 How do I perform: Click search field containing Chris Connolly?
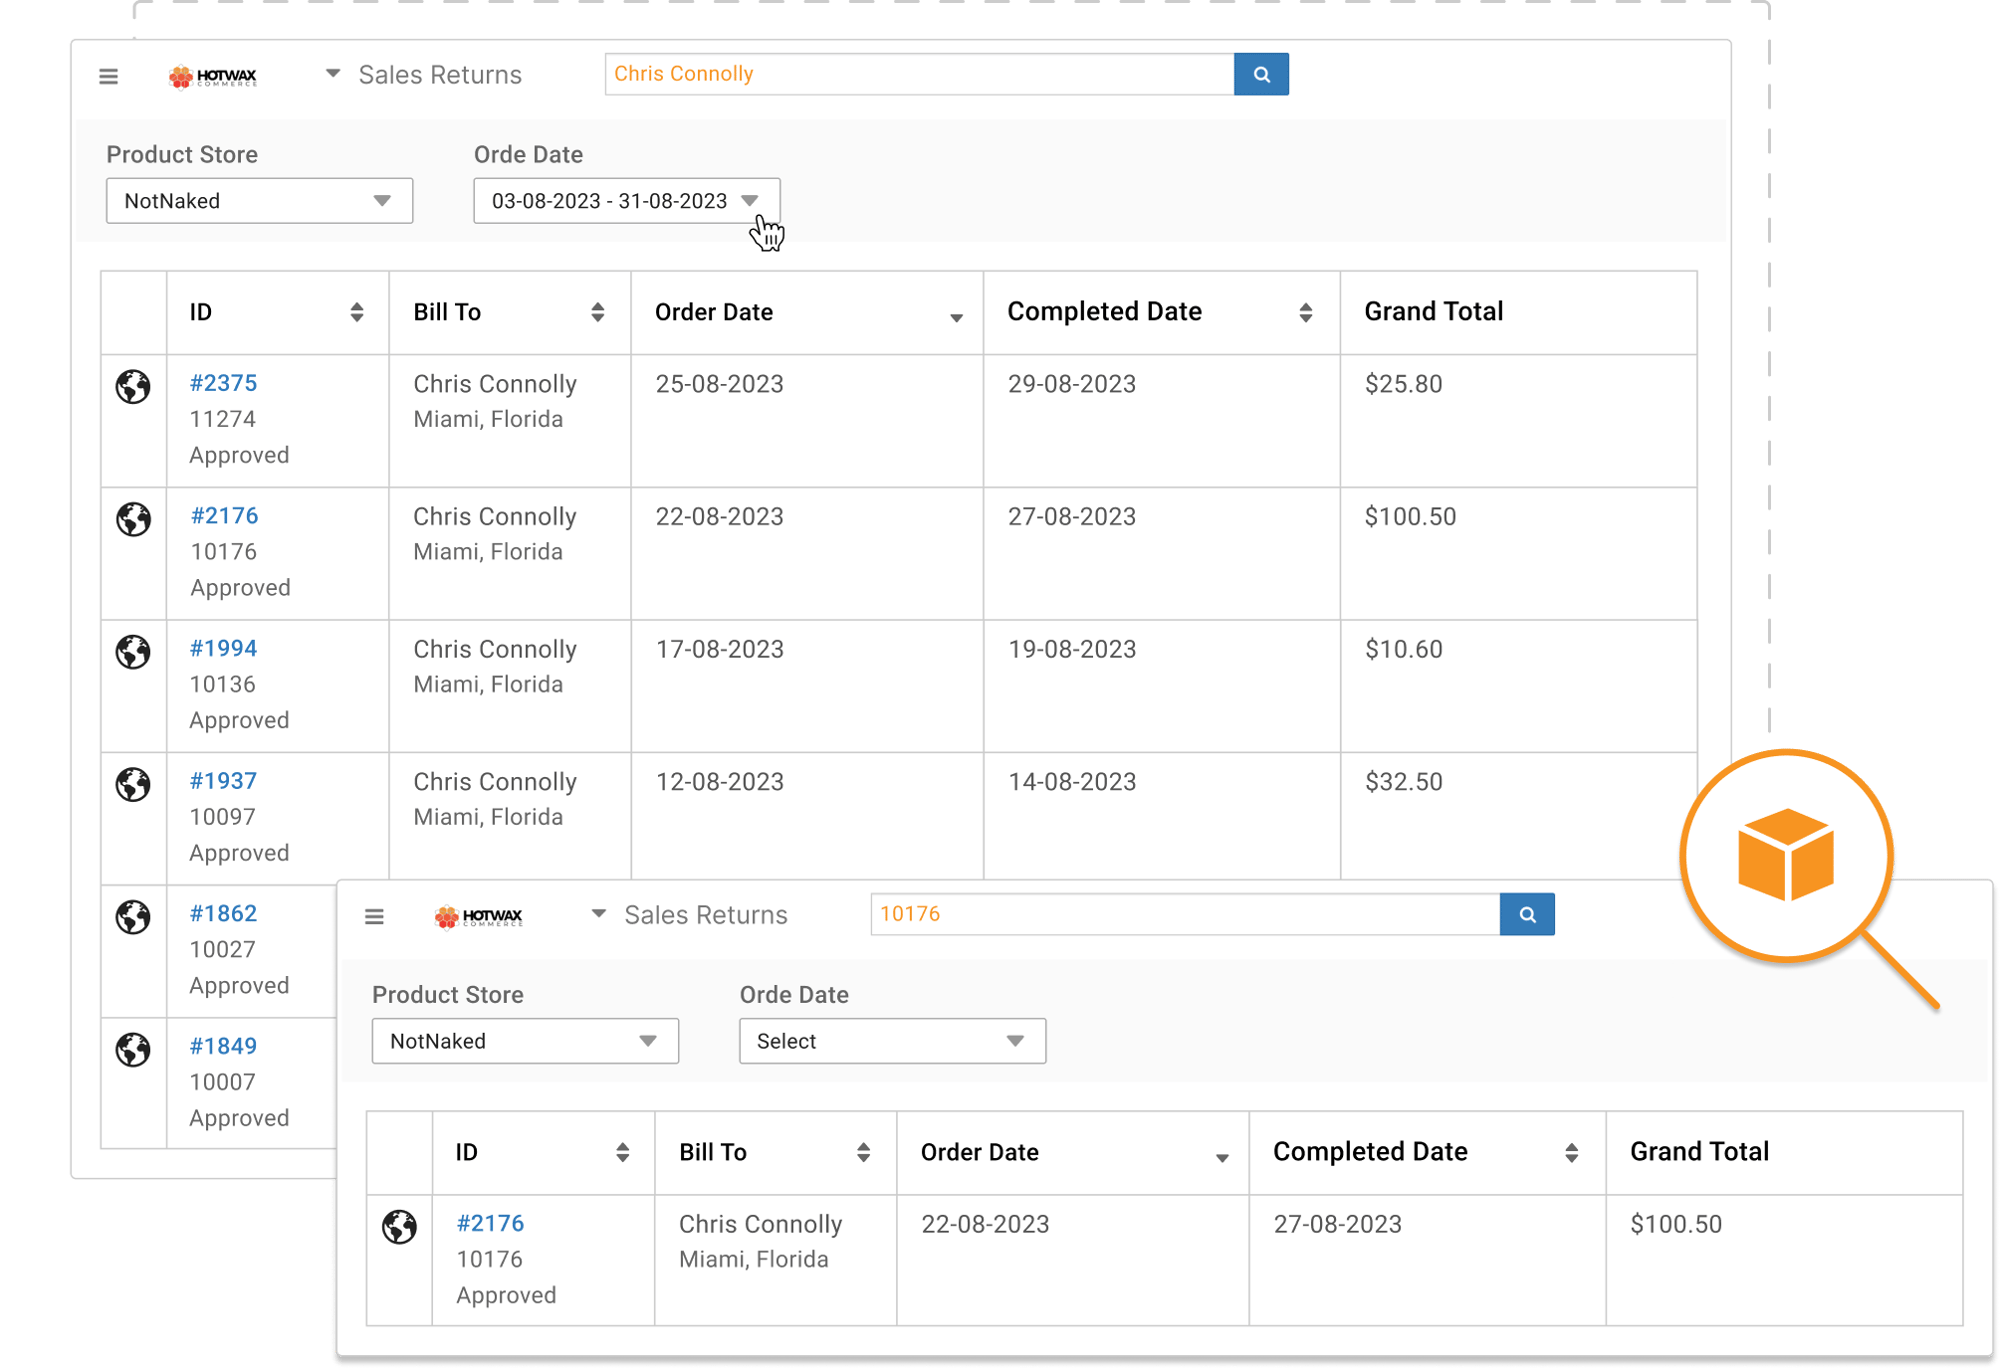920,74
